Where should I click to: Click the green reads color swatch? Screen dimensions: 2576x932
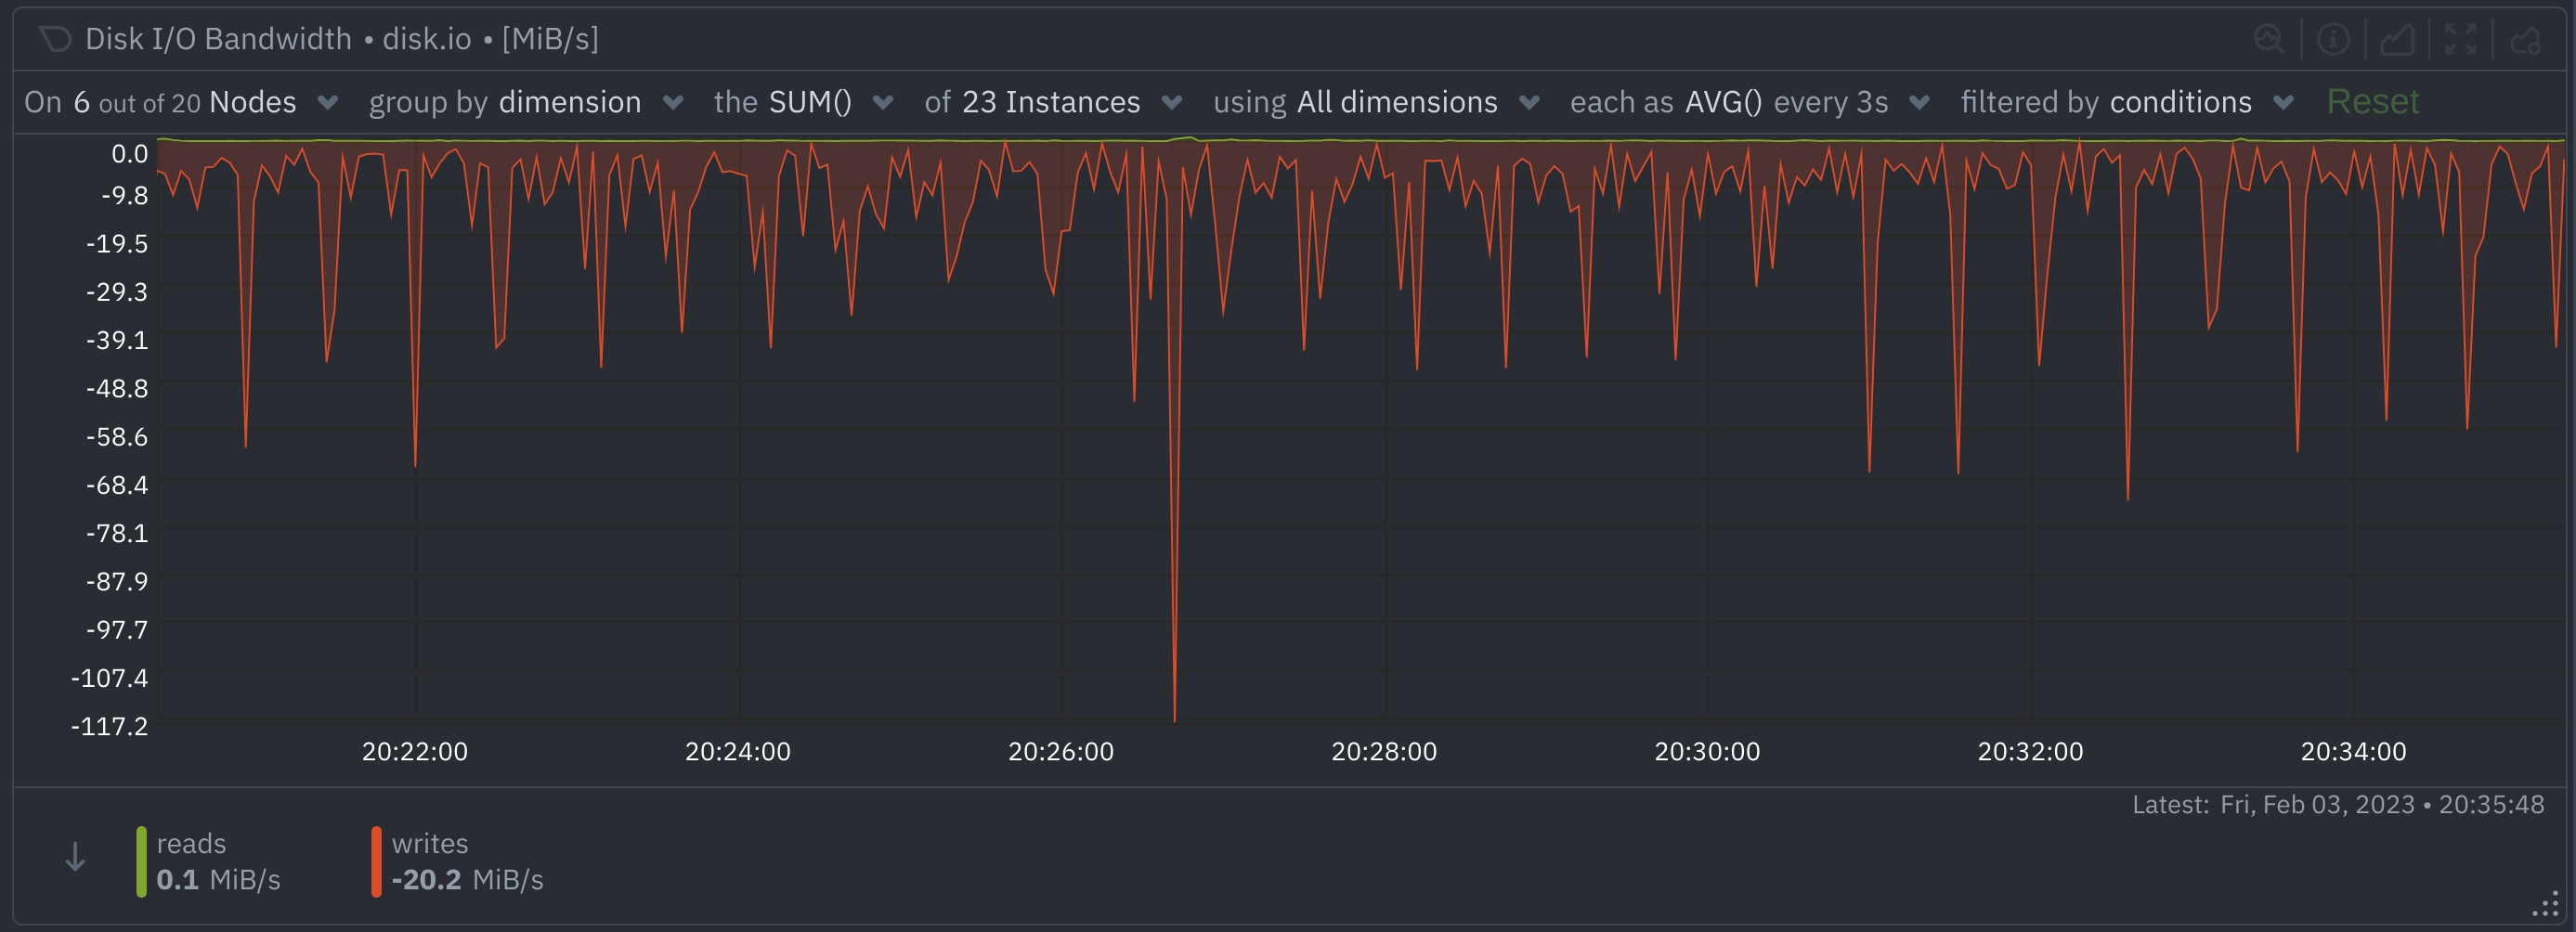coord(141,861)
